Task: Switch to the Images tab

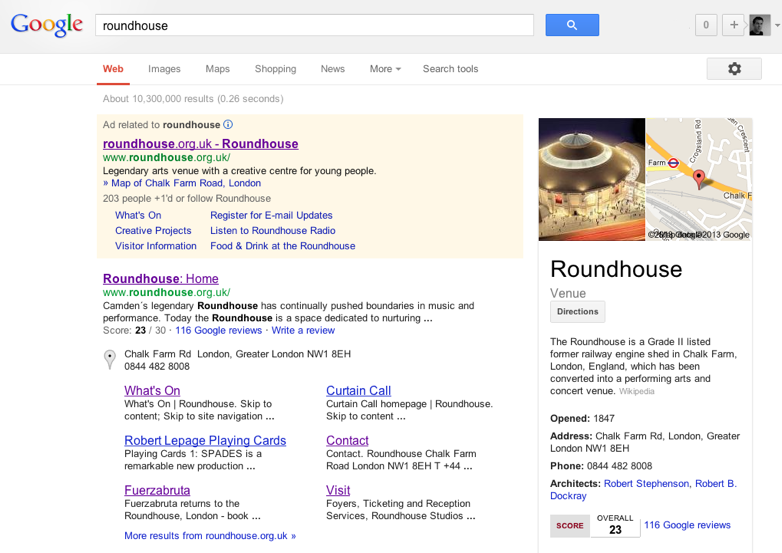Action: pyautogui.click(x=164, y=69)
